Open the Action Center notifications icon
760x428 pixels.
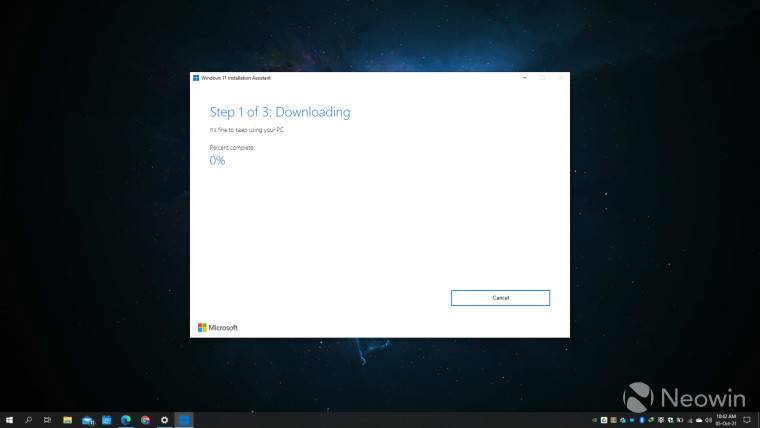pyautogui.click(x=747, y=420)
